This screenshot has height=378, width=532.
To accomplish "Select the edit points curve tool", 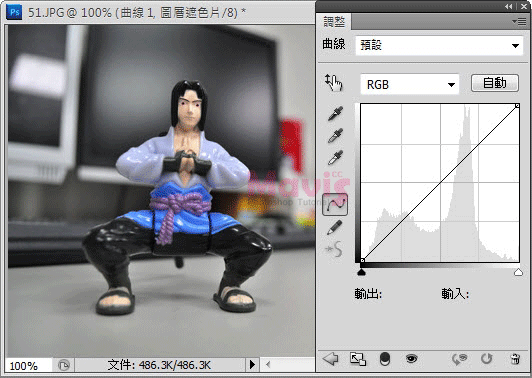I will point(335,204).
